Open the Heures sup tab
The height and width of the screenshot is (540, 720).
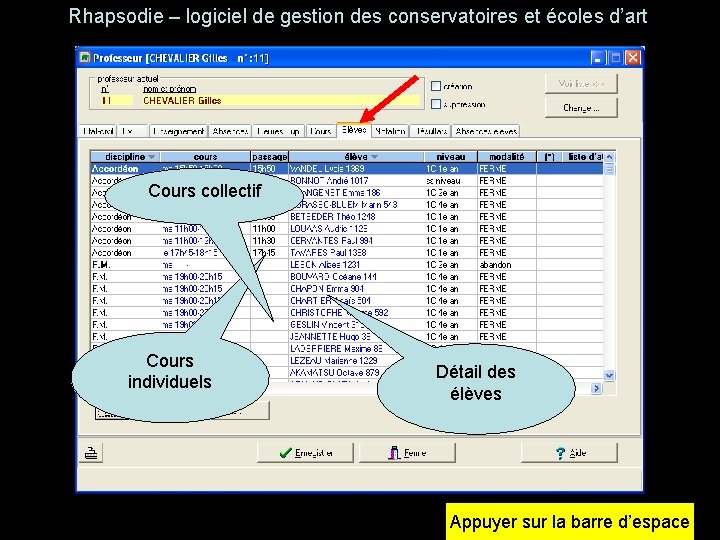[278, 131]
